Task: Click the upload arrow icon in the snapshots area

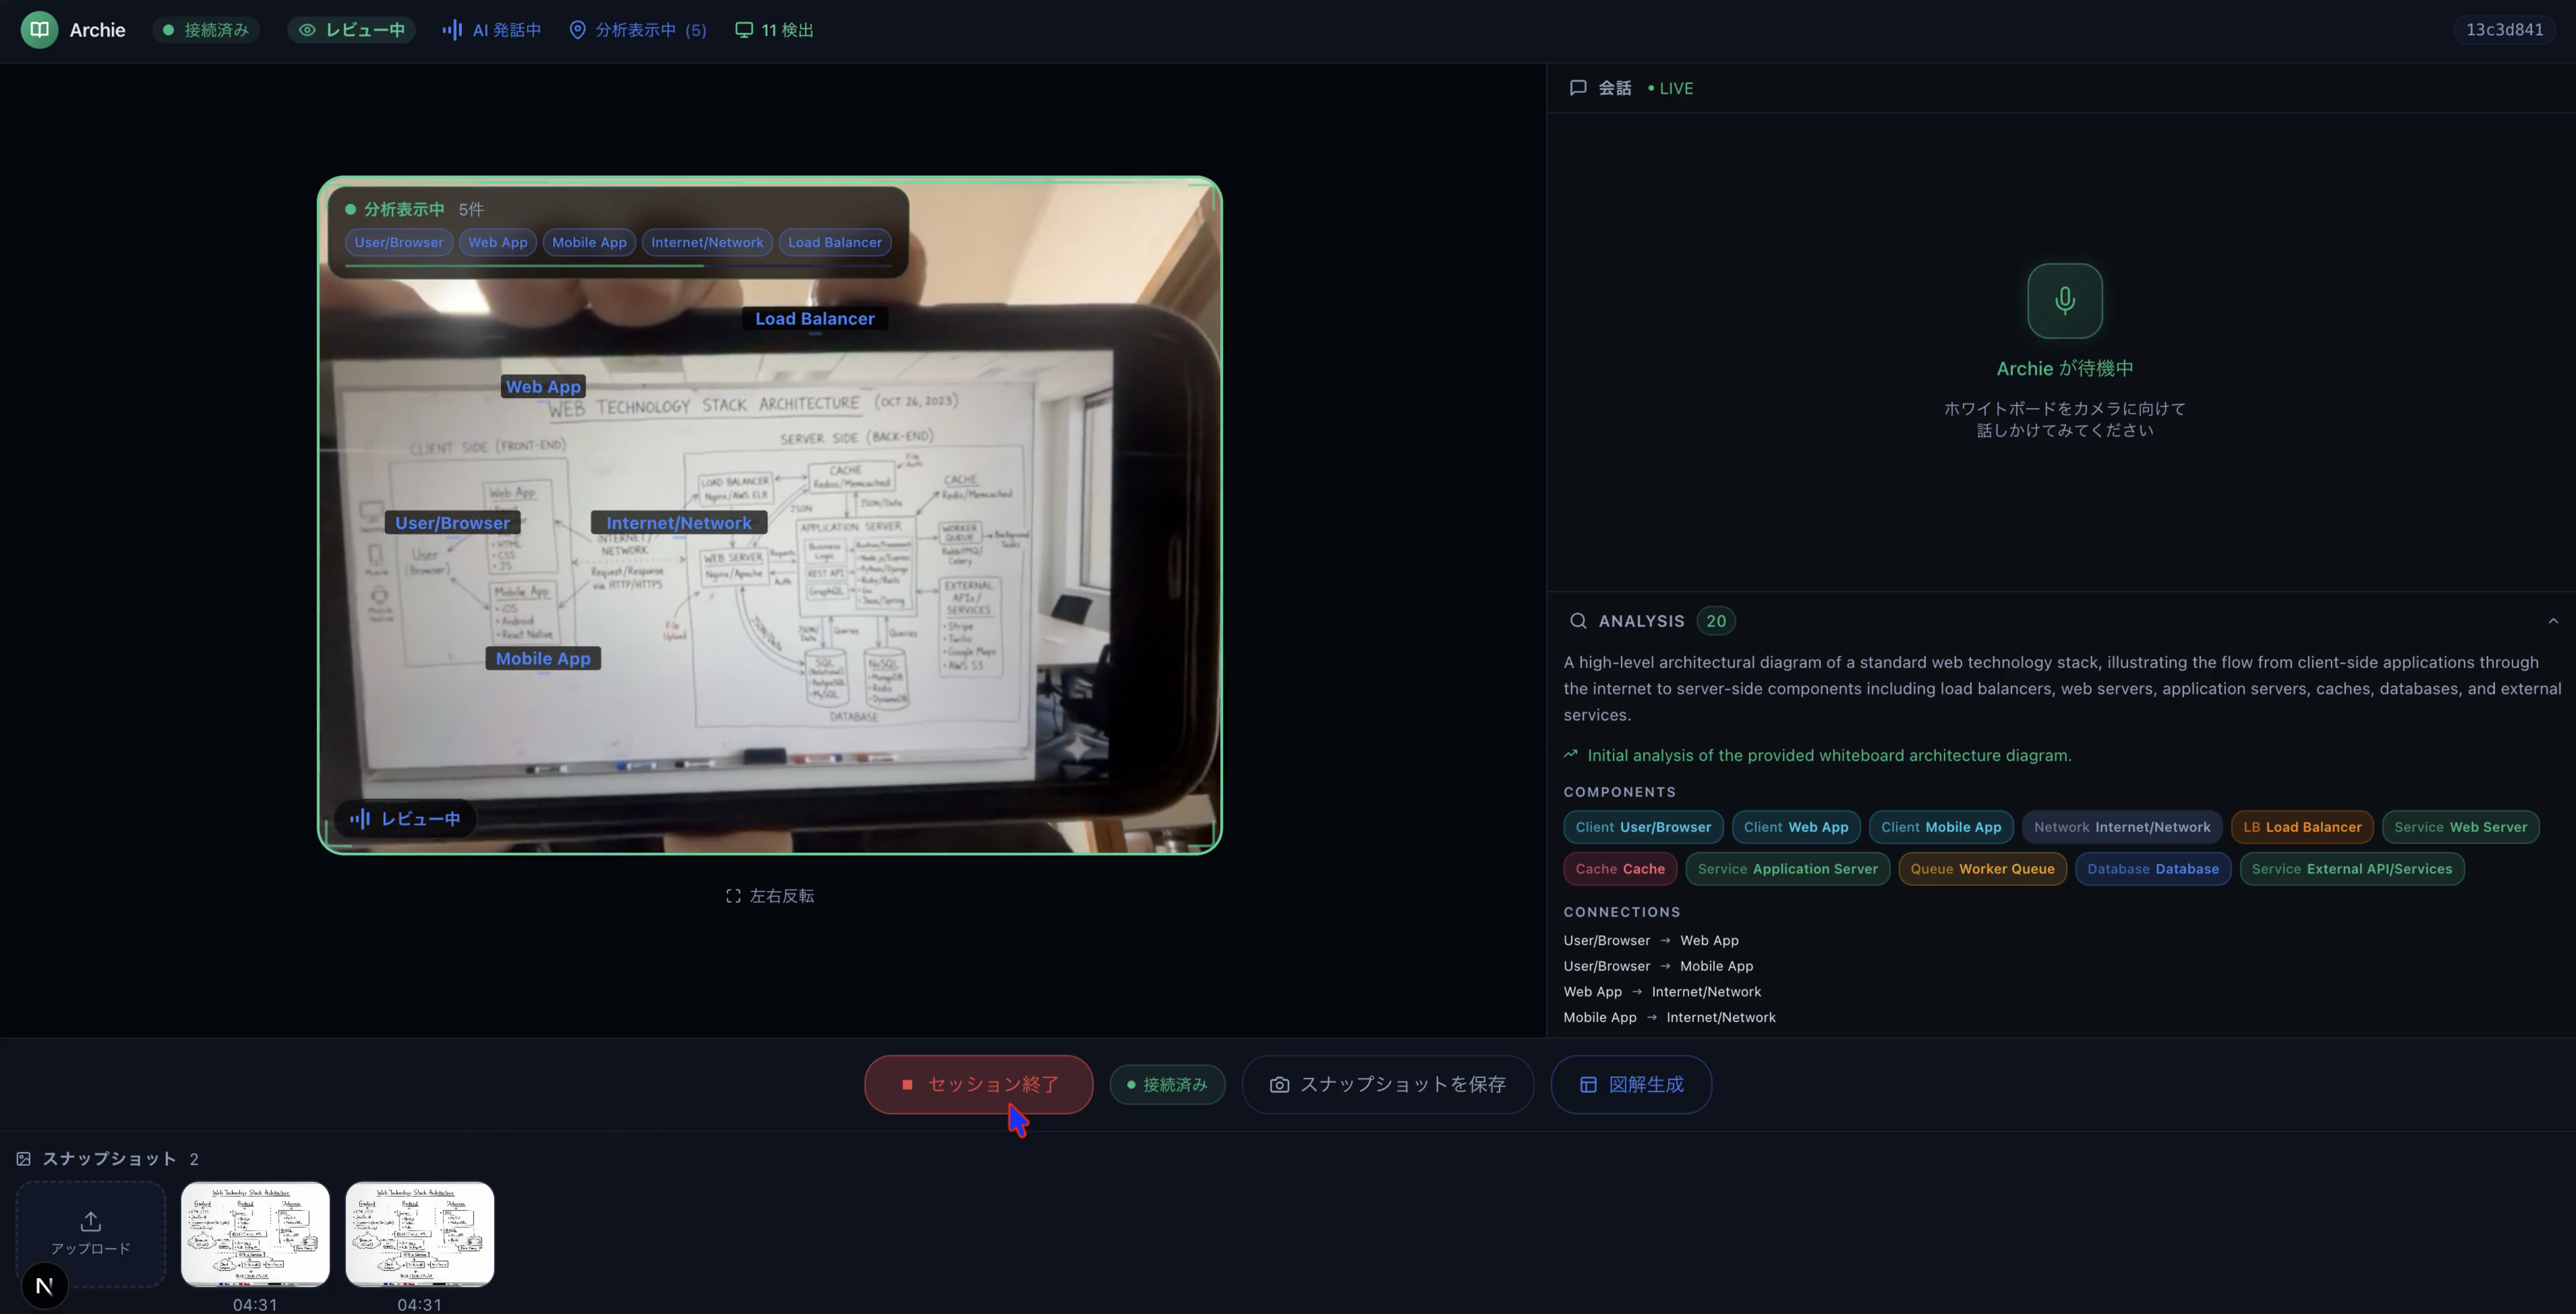Action: [91, 1222]
